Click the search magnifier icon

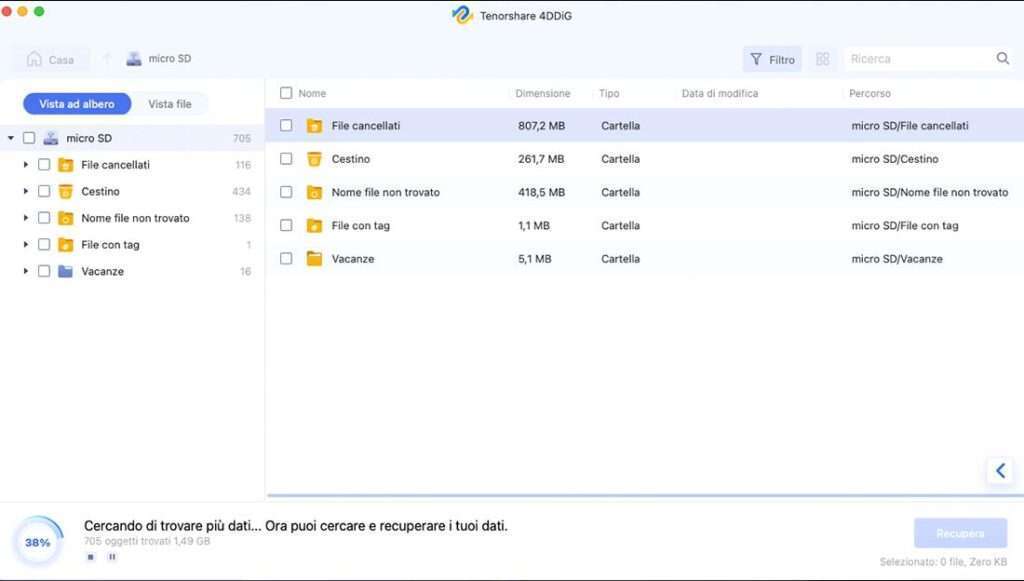pyautogui.click(x=1002, y=59)
